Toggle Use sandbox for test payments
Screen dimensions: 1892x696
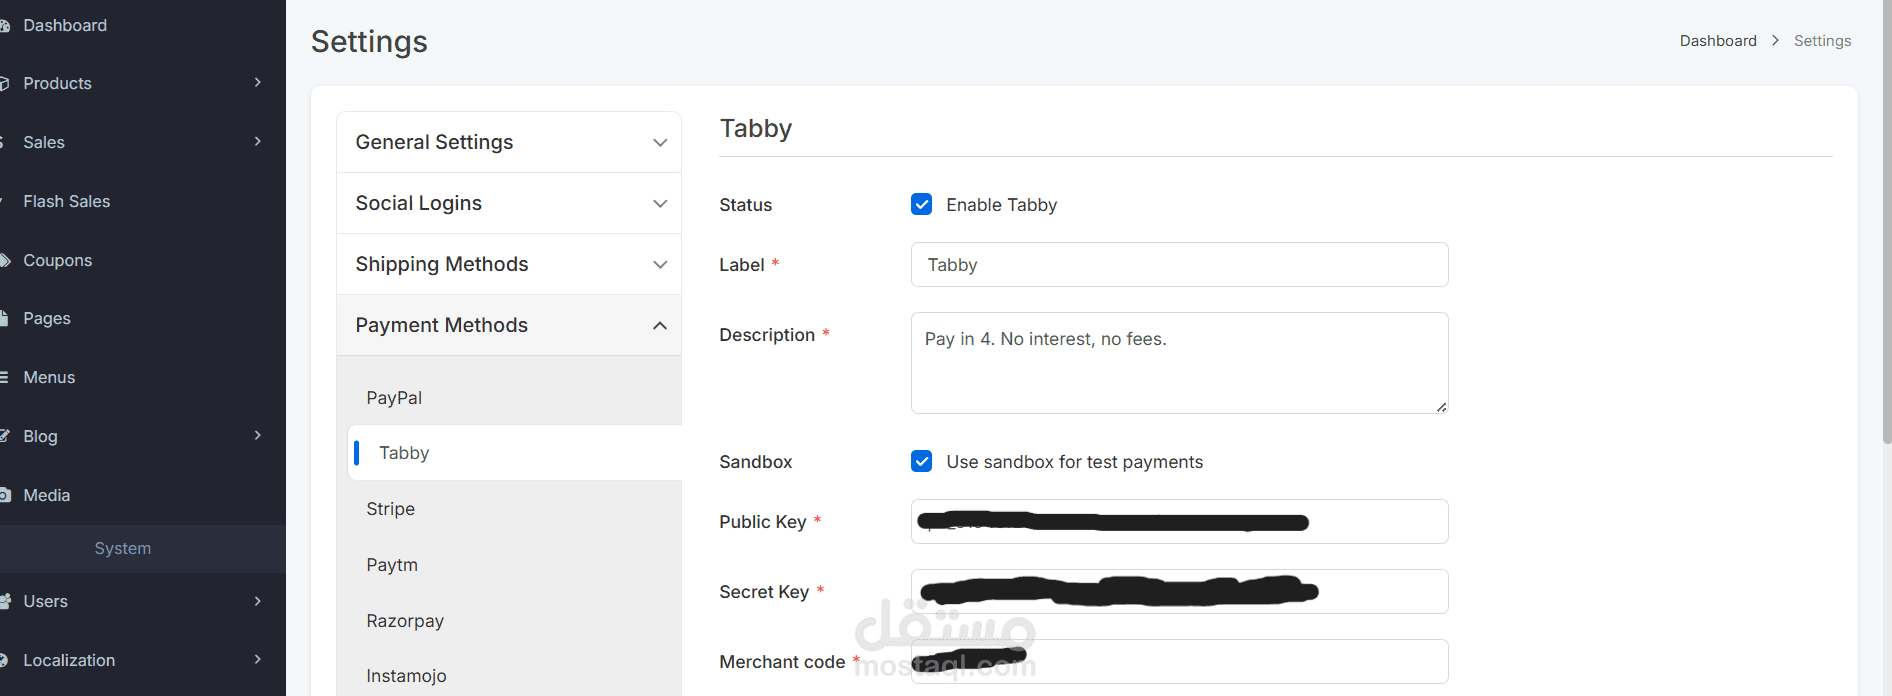(922, 461)
